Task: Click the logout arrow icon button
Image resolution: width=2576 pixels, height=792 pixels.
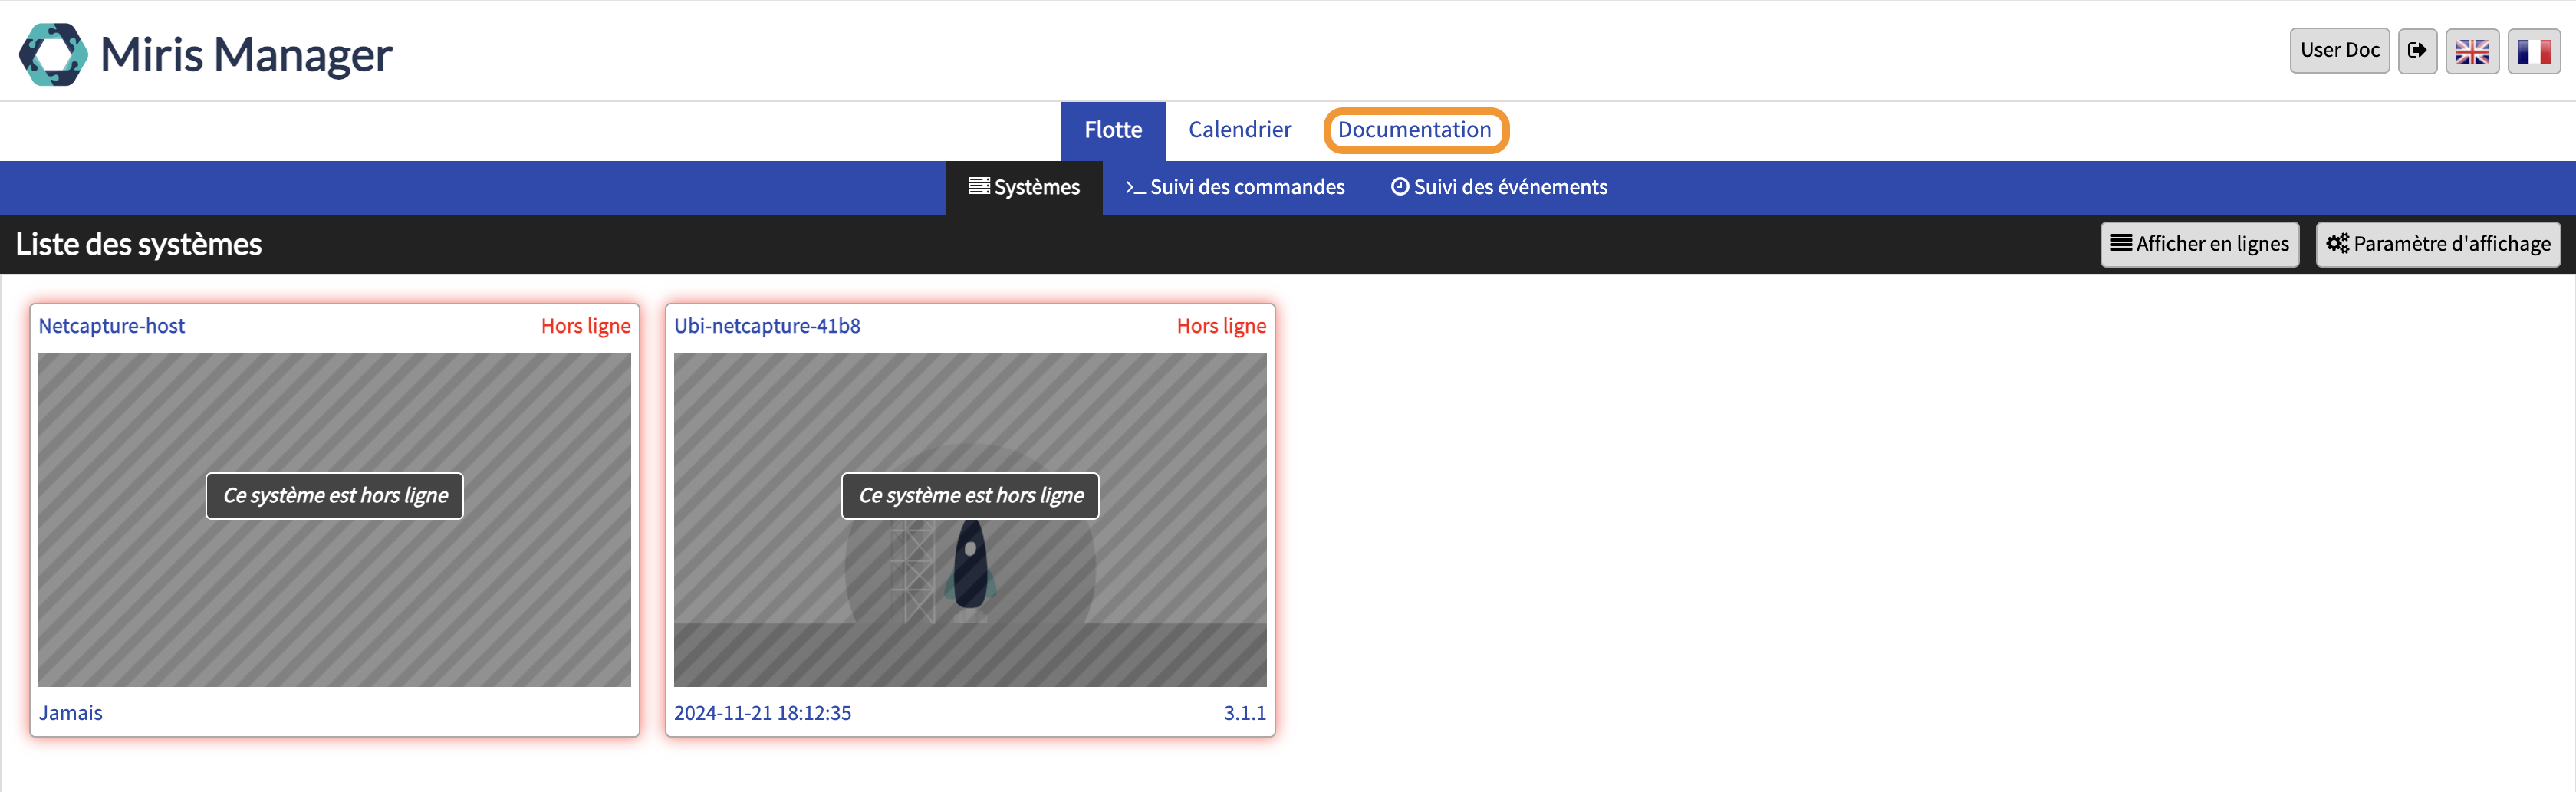Action: pos(2417,51)
